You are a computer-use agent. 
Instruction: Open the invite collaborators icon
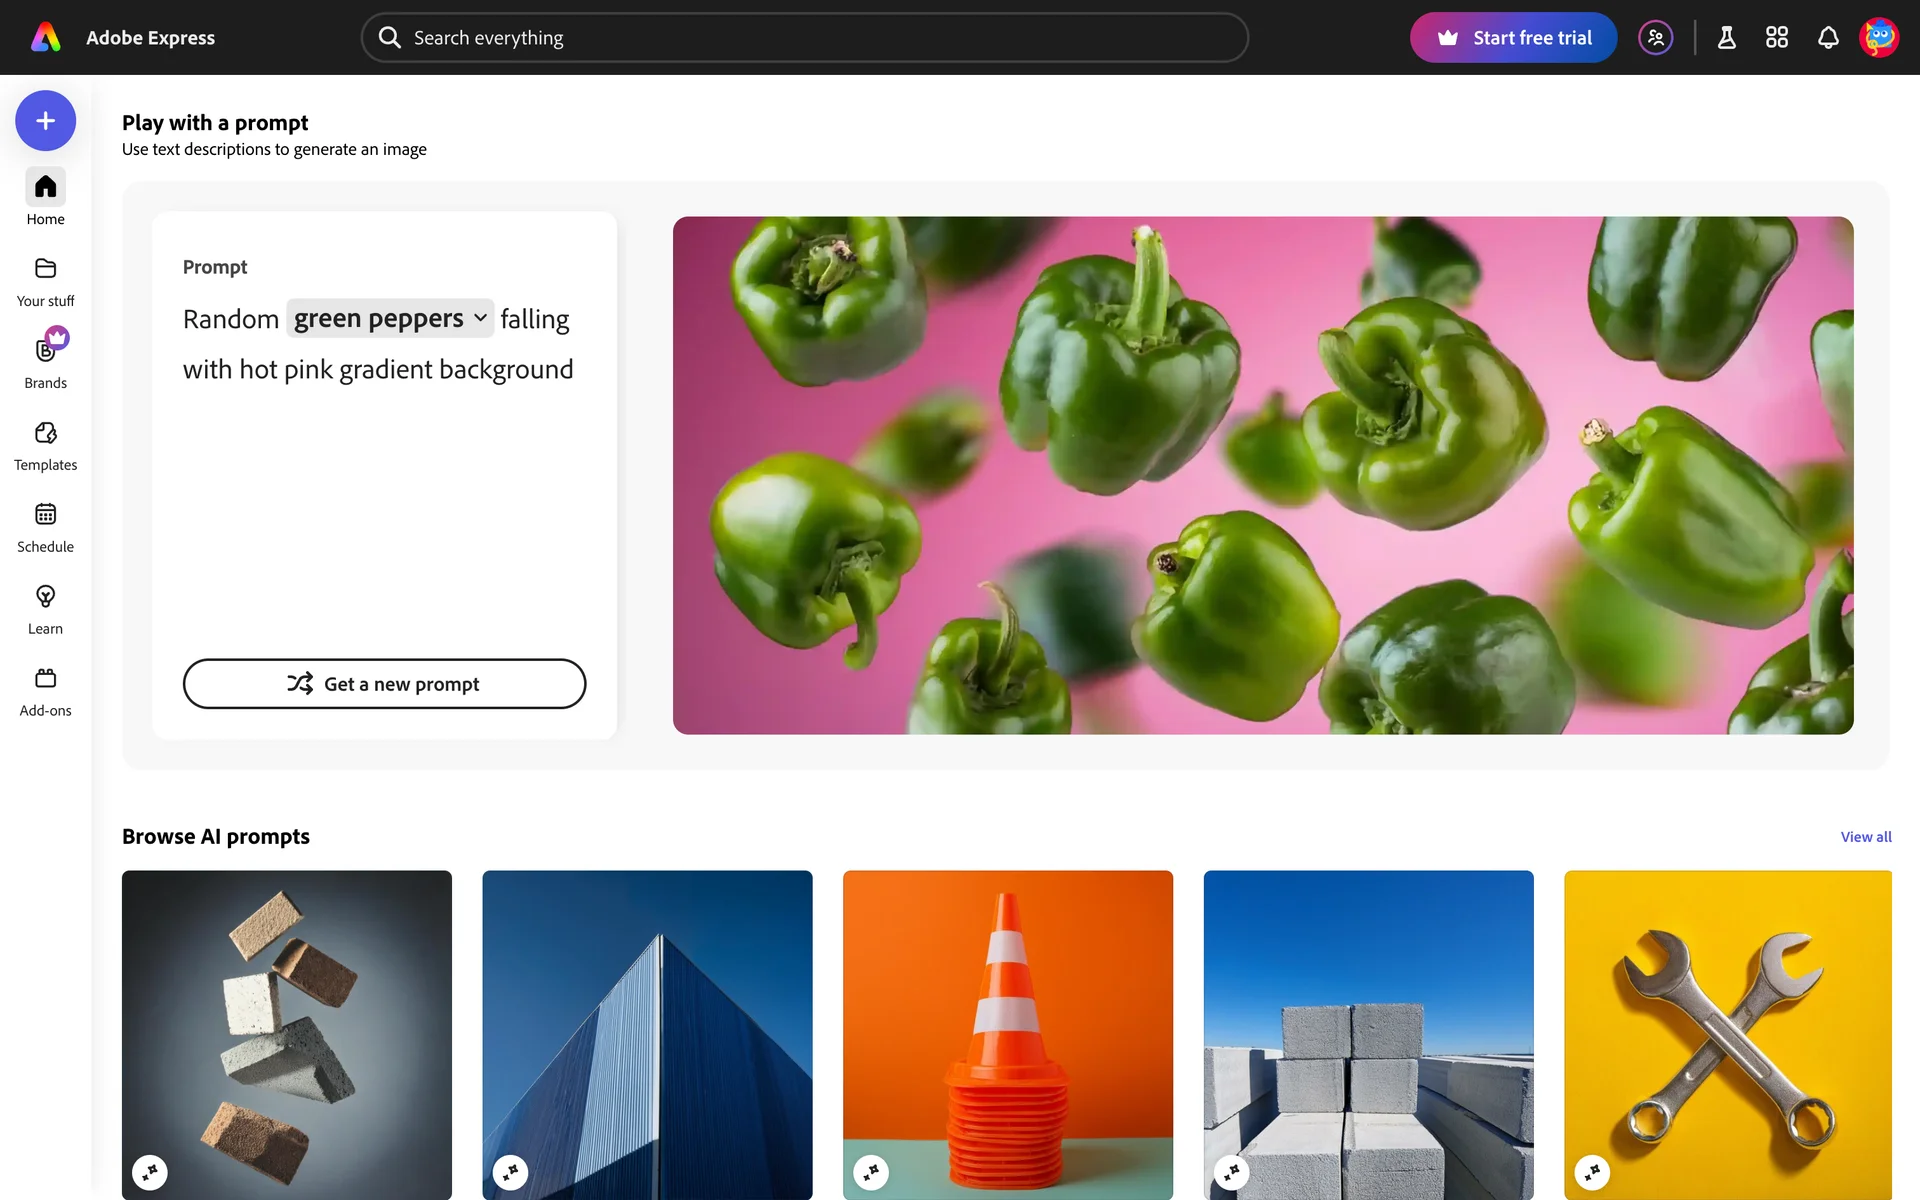click(1656, 38)
